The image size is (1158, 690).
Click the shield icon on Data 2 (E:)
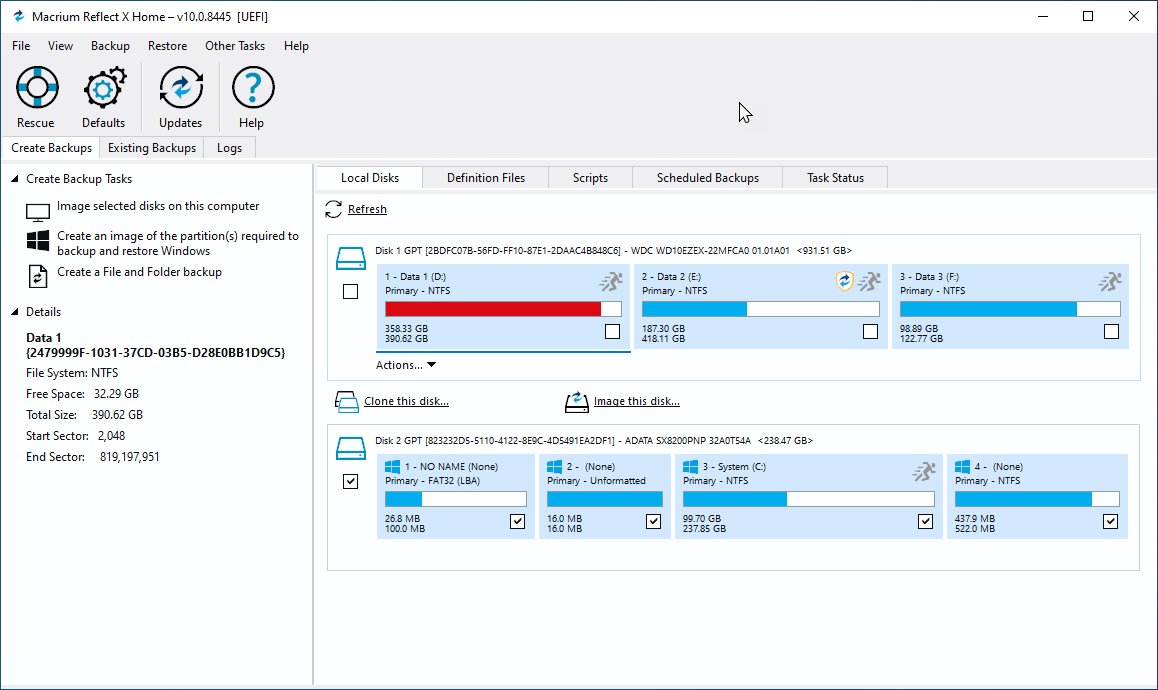click(844, 281)
